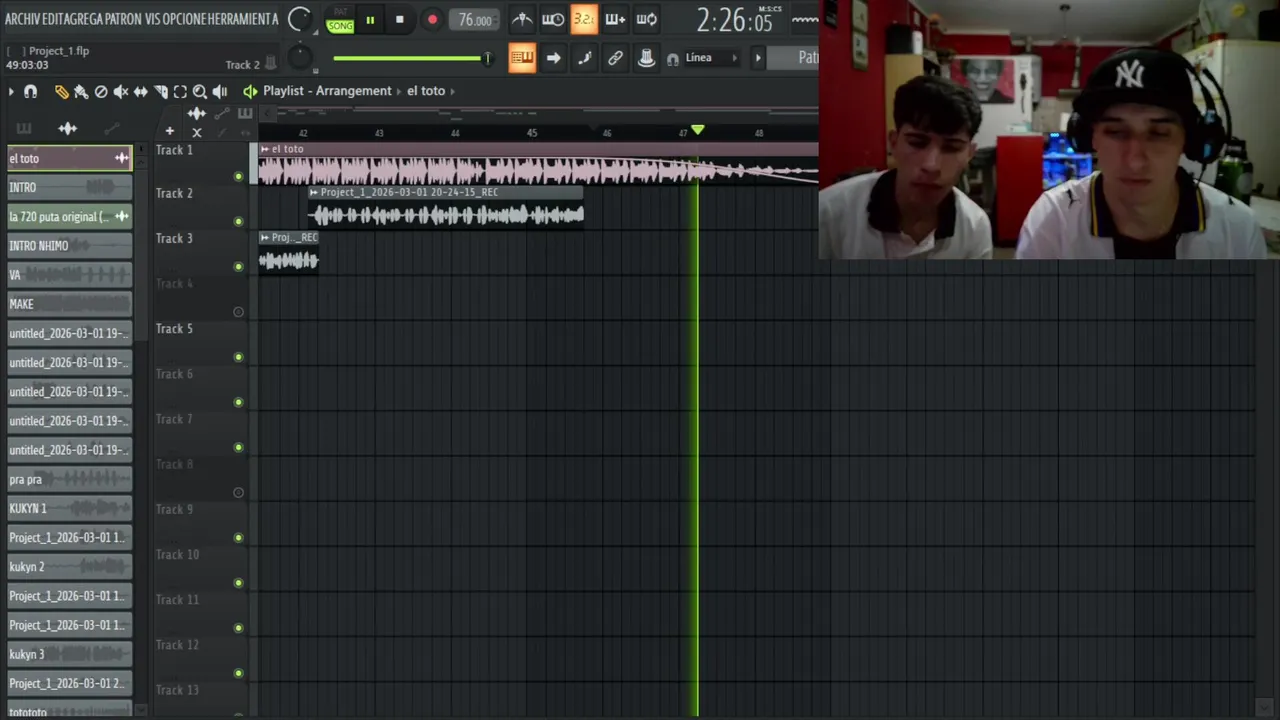Open Project_1_2026-03-01 20-24-15_REC clip menu arrow
The height and width of the screenshot is (720, 1280).
coord(314,192)
